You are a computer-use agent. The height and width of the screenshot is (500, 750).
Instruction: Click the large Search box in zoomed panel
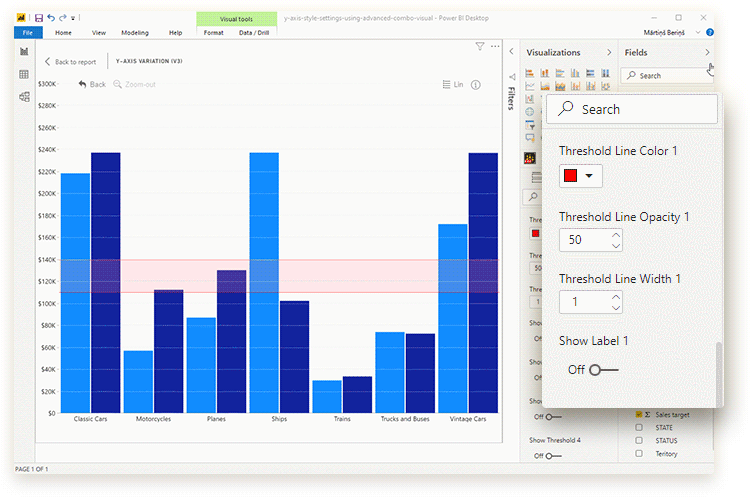tap(632, 109)
